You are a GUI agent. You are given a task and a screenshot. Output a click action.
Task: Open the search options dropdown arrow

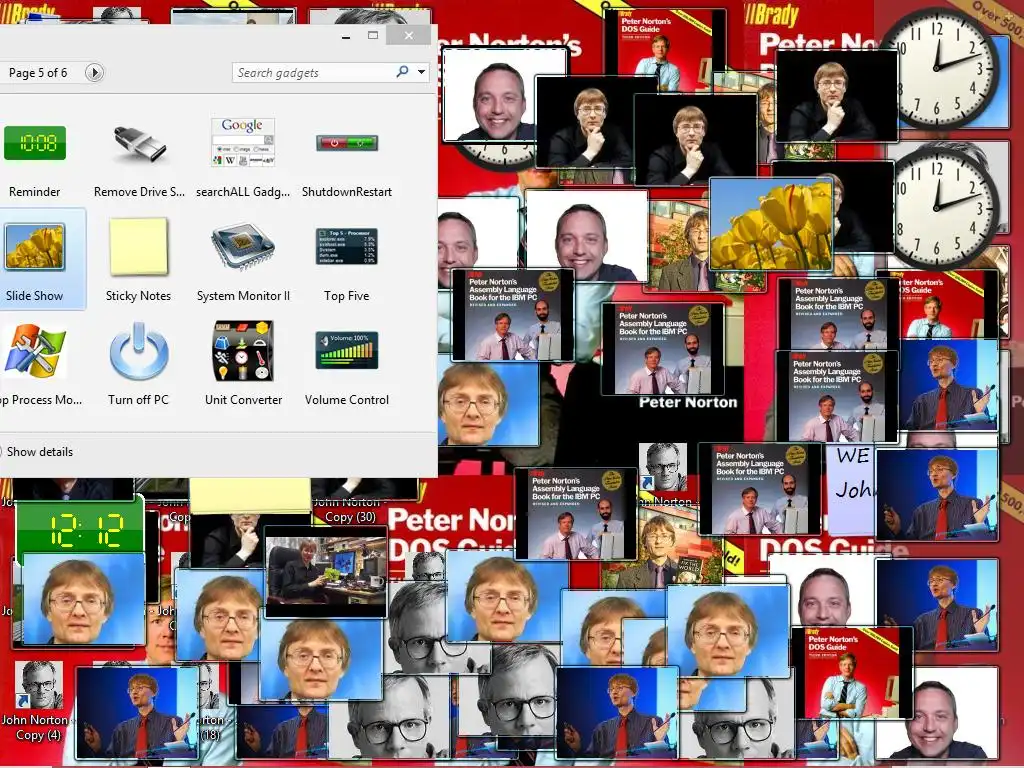(421, 72)
